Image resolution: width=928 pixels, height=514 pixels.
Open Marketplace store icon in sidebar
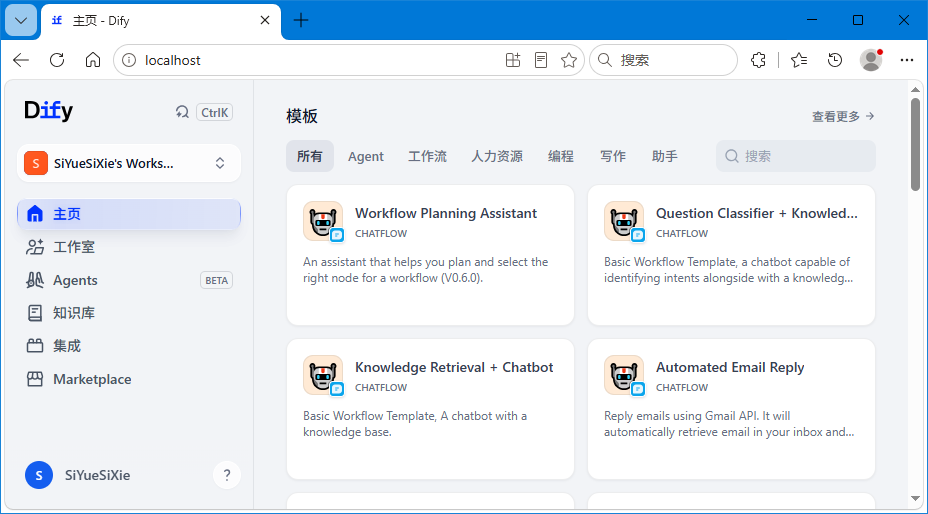[35, 379]
